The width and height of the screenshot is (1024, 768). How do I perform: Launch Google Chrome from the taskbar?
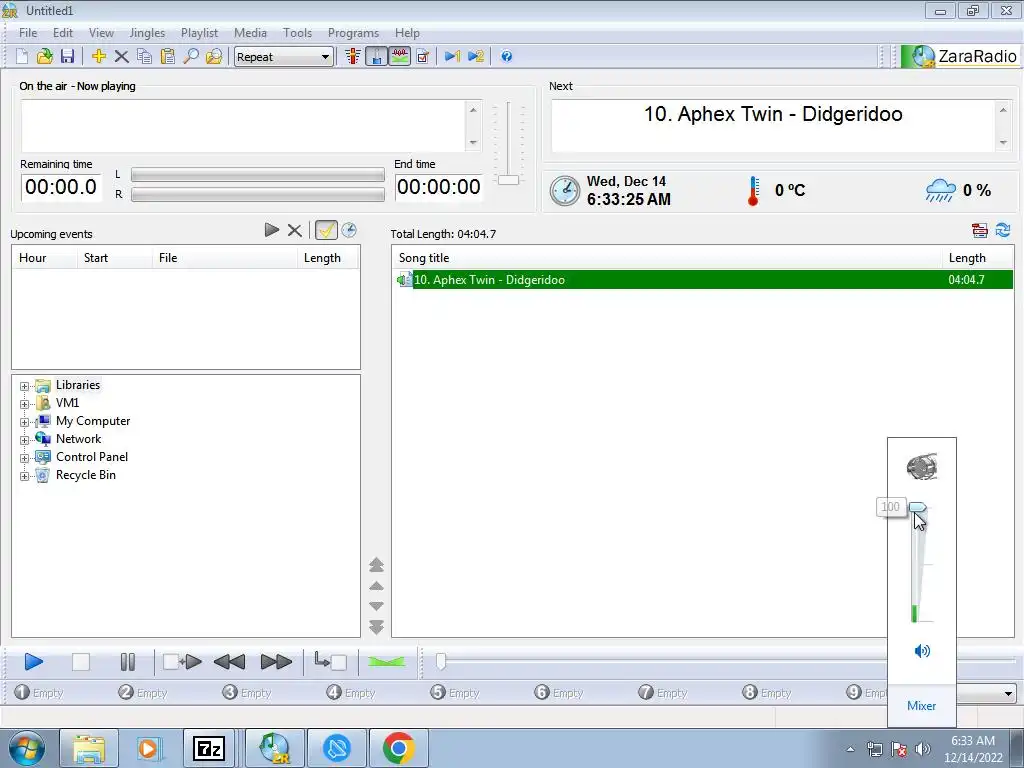click(398, 748)
